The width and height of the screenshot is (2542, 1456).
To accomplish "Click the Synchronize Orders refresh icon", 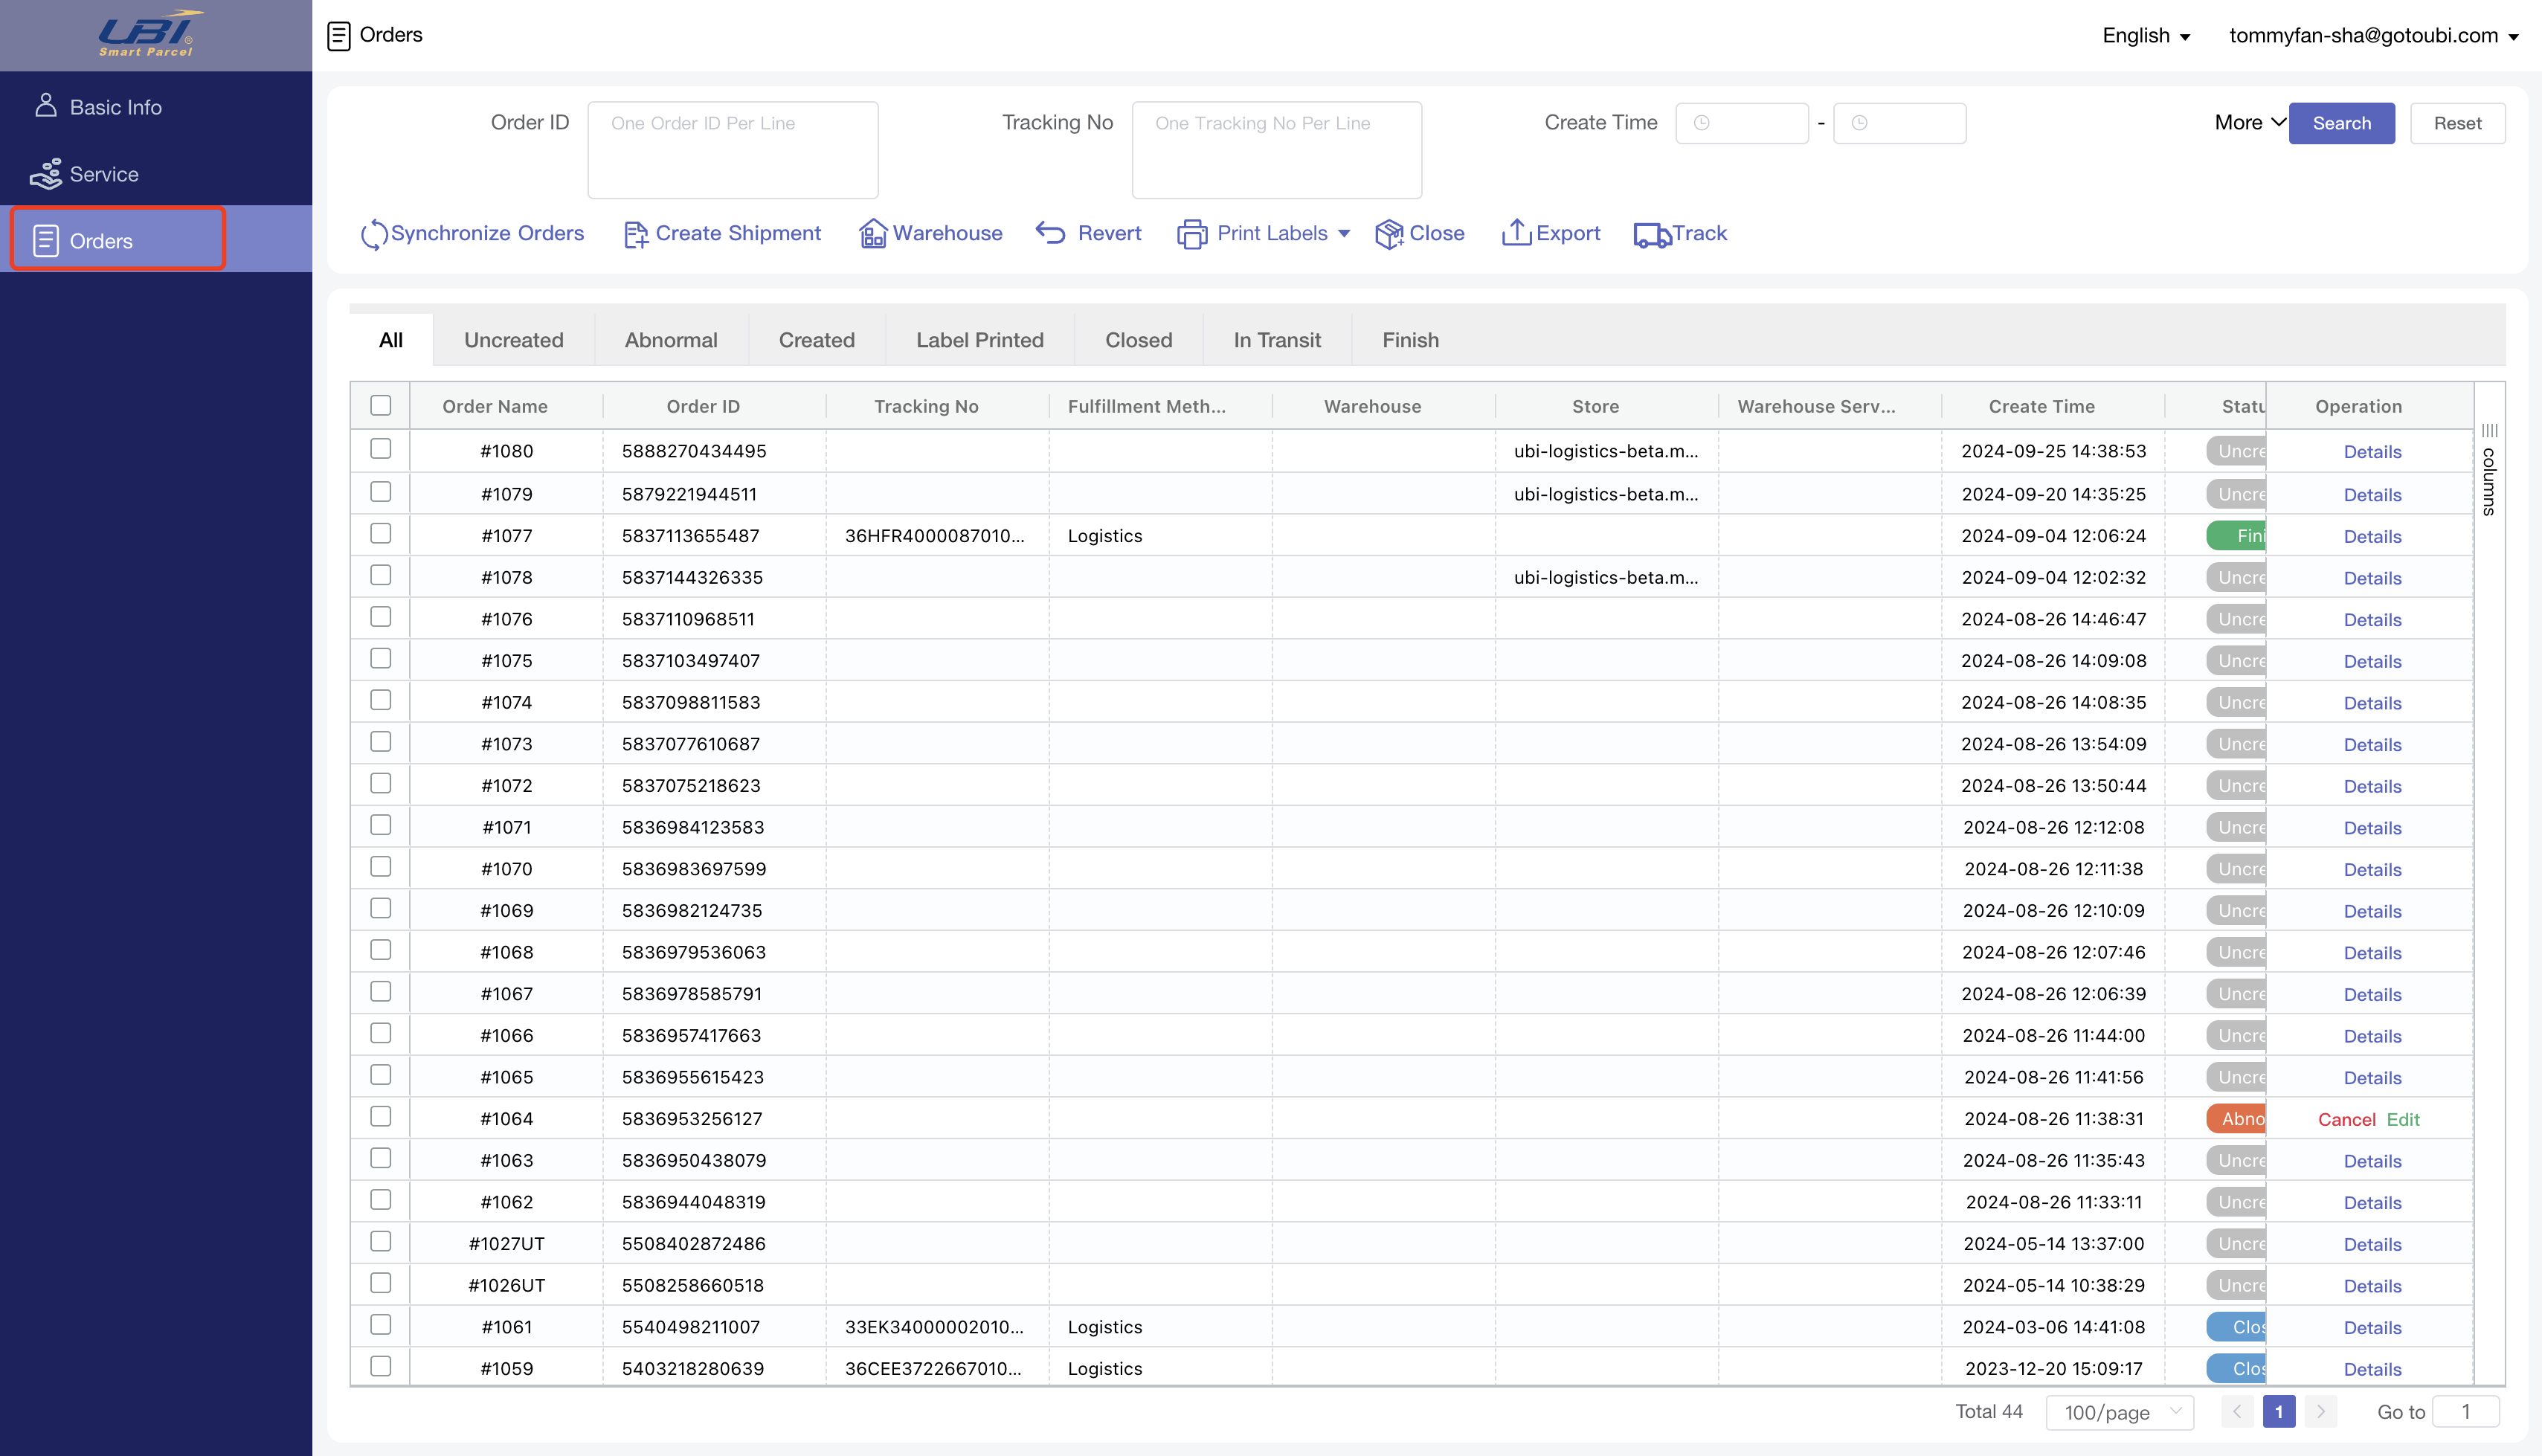I will [x=374, y=234].
